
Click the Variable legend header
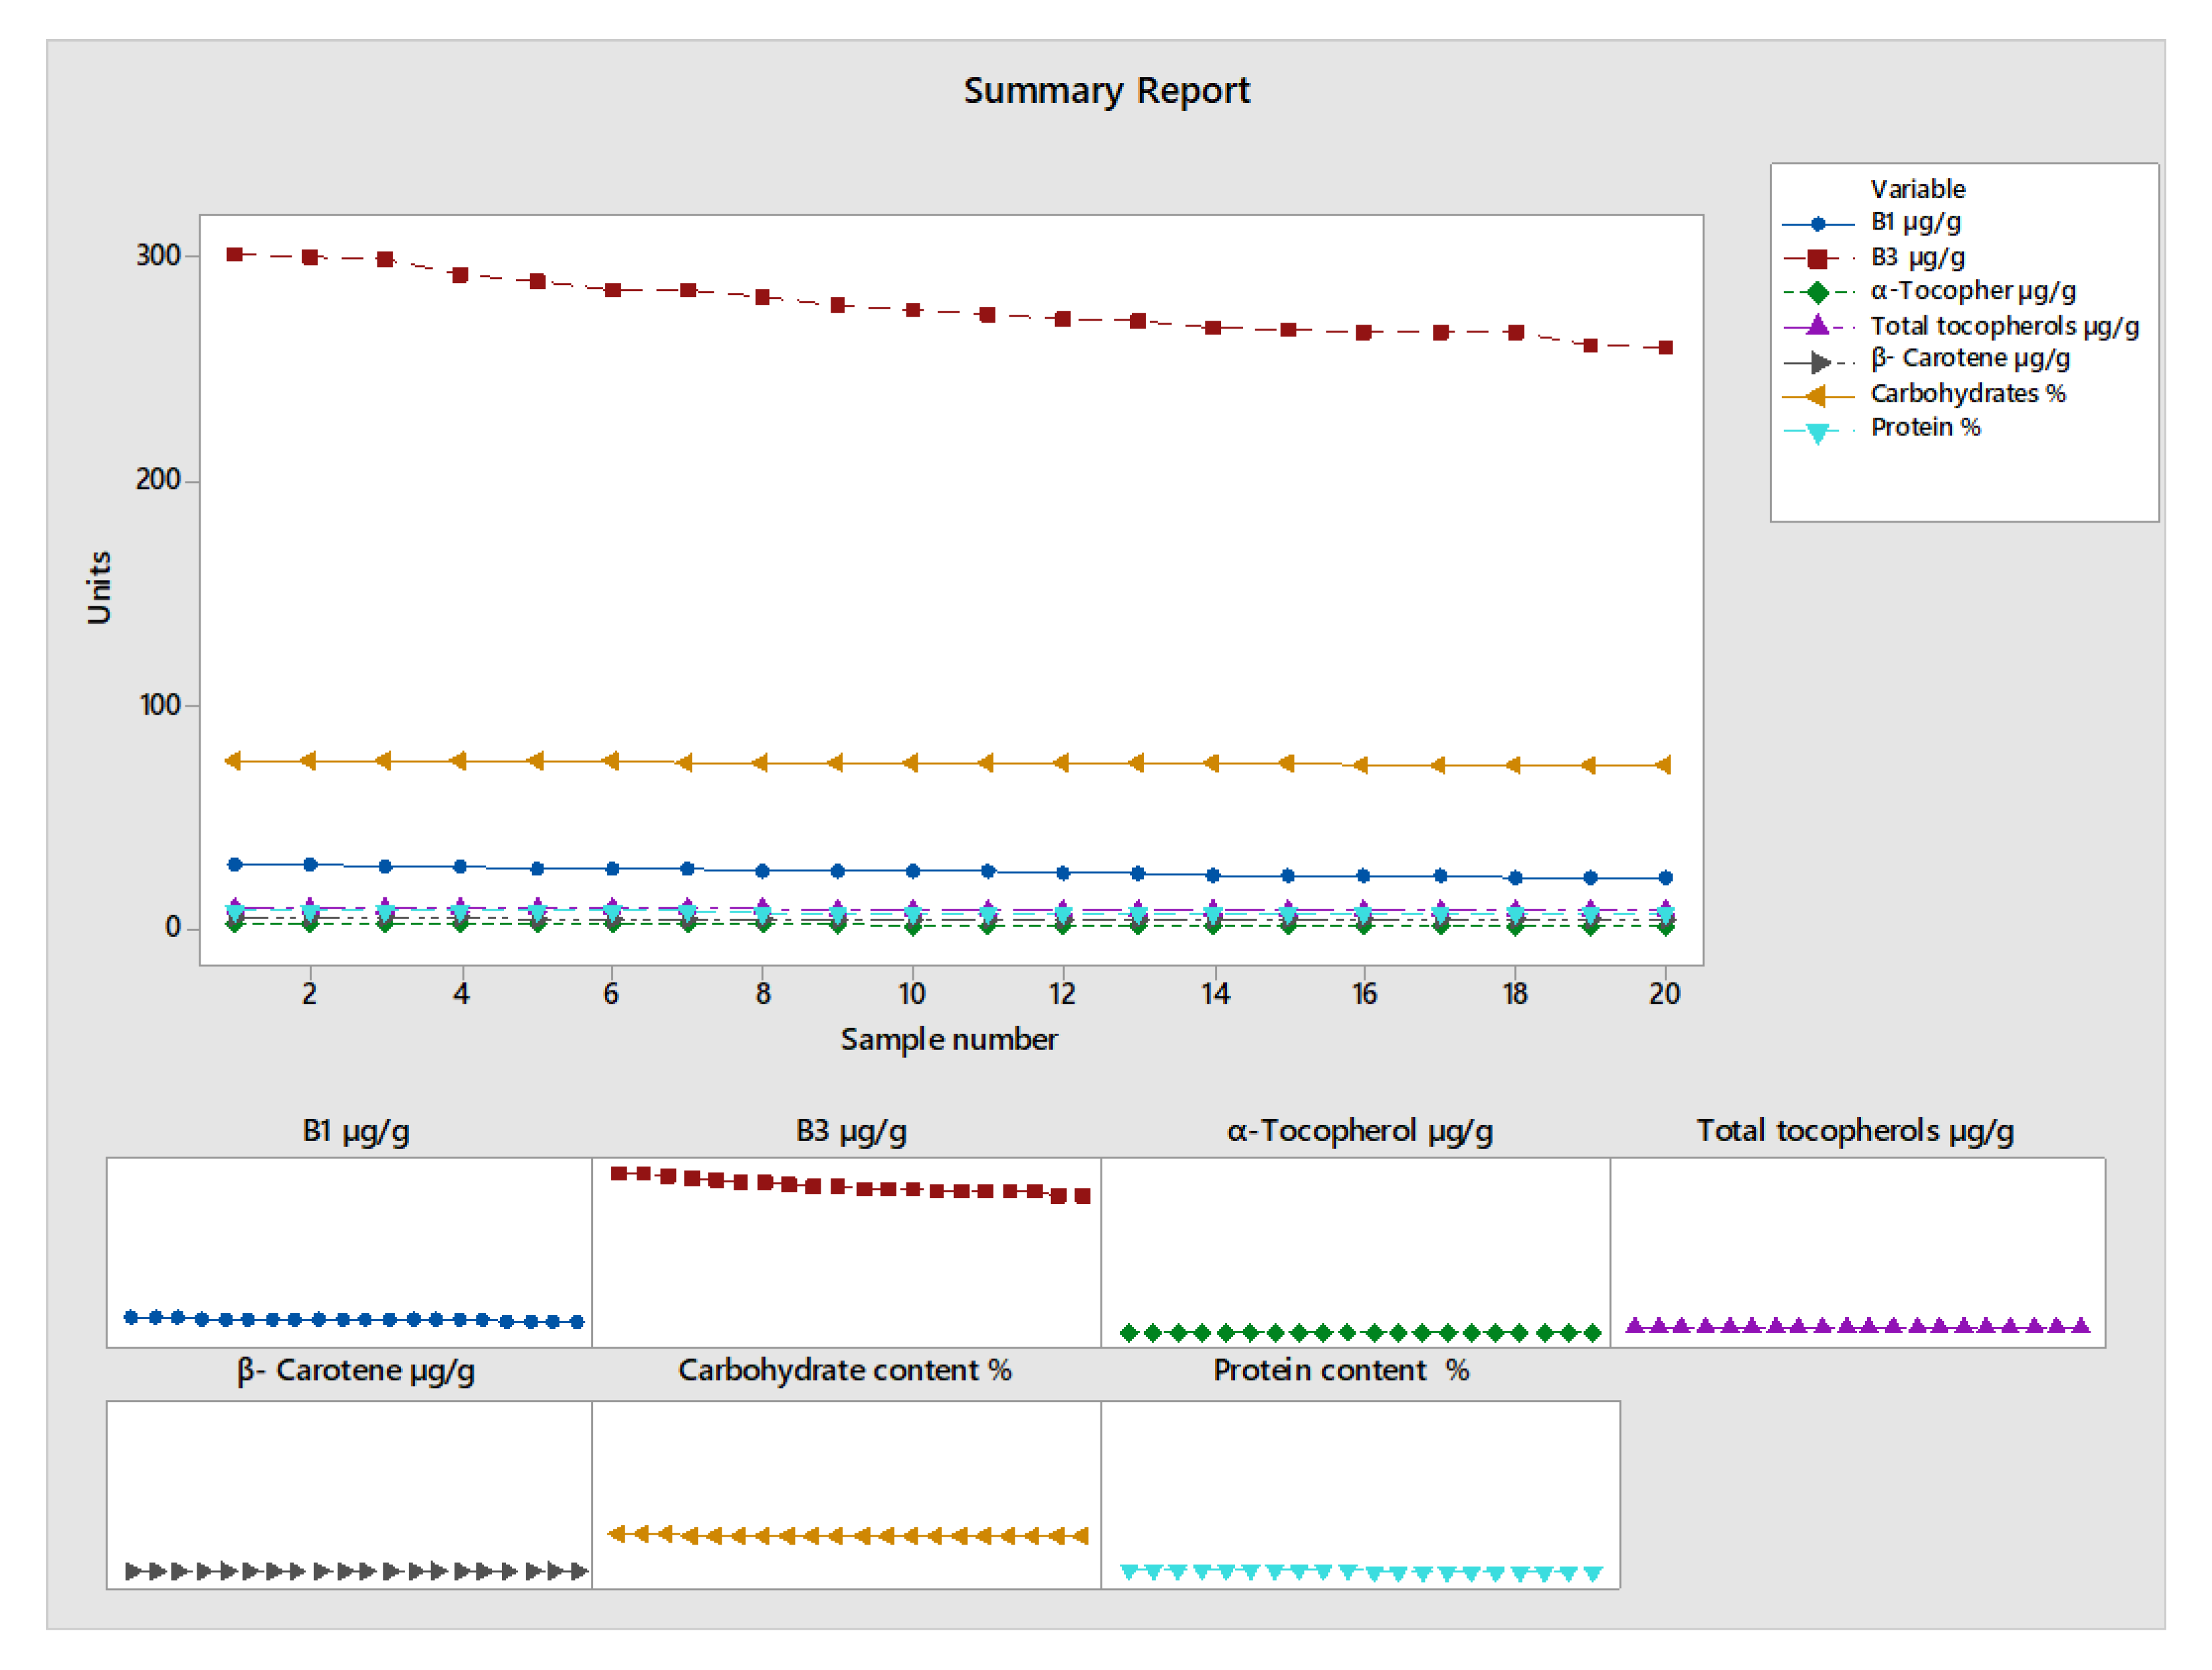tap(1917, 189)
